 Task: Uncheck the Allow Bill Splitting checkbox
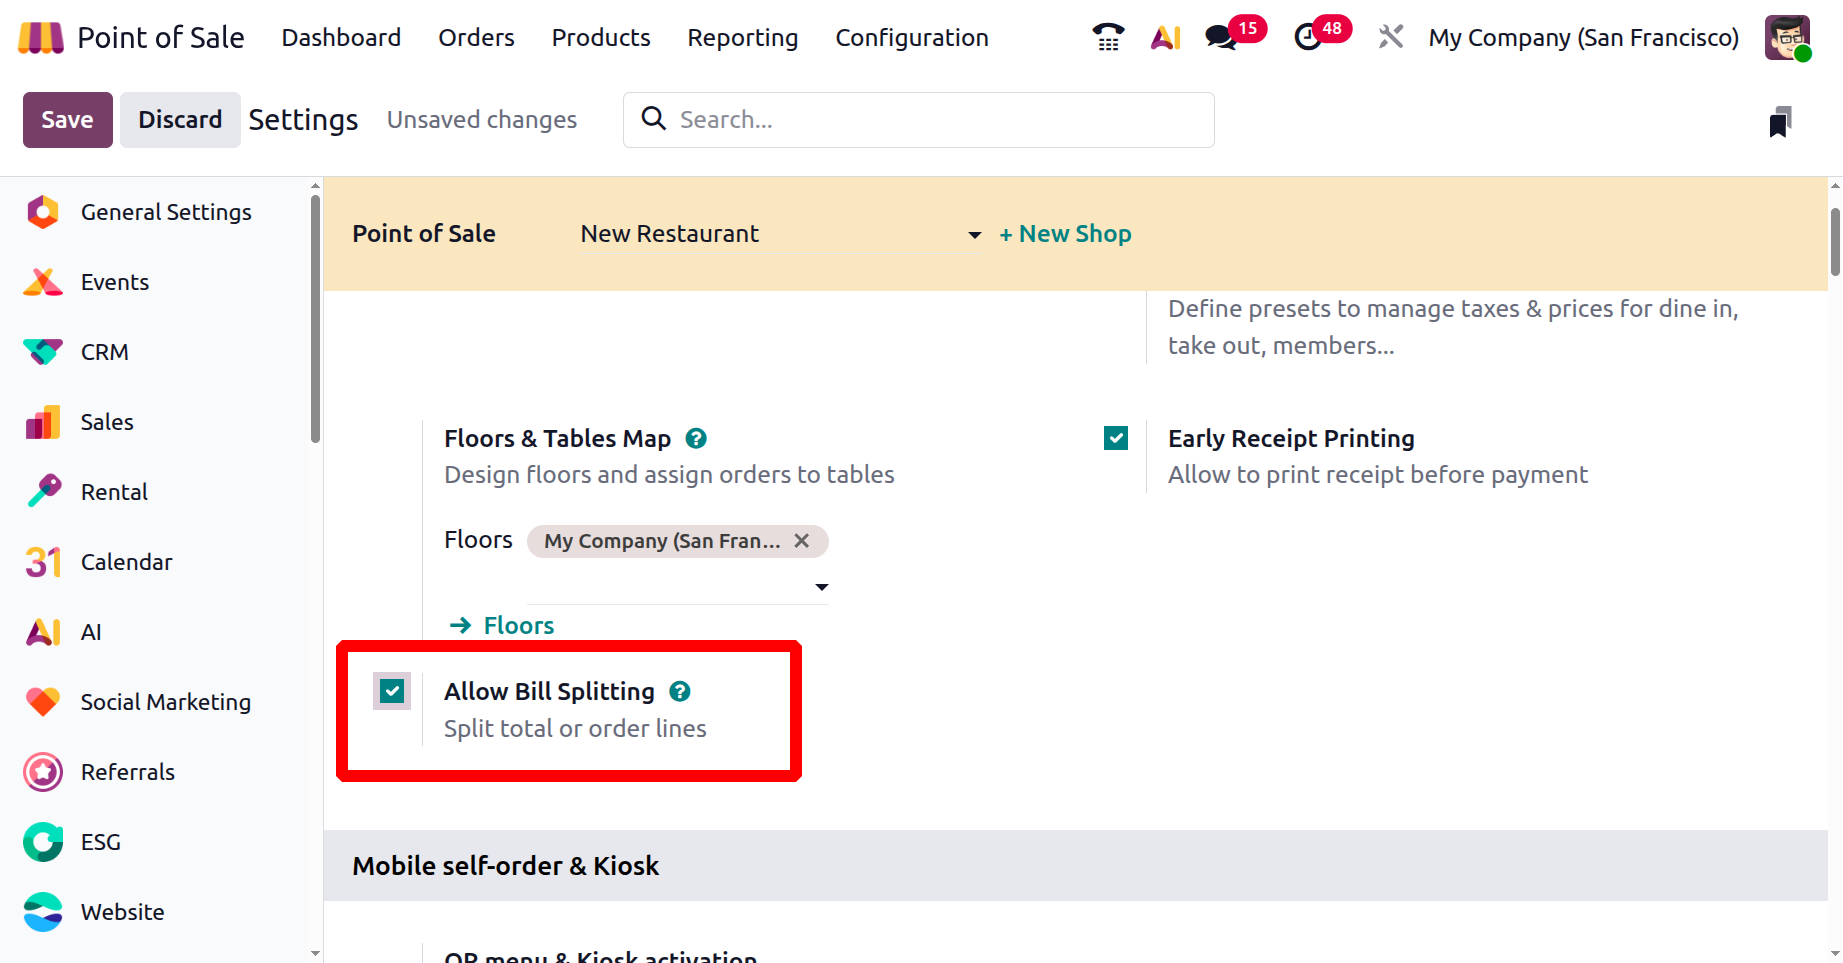(392, 691)
